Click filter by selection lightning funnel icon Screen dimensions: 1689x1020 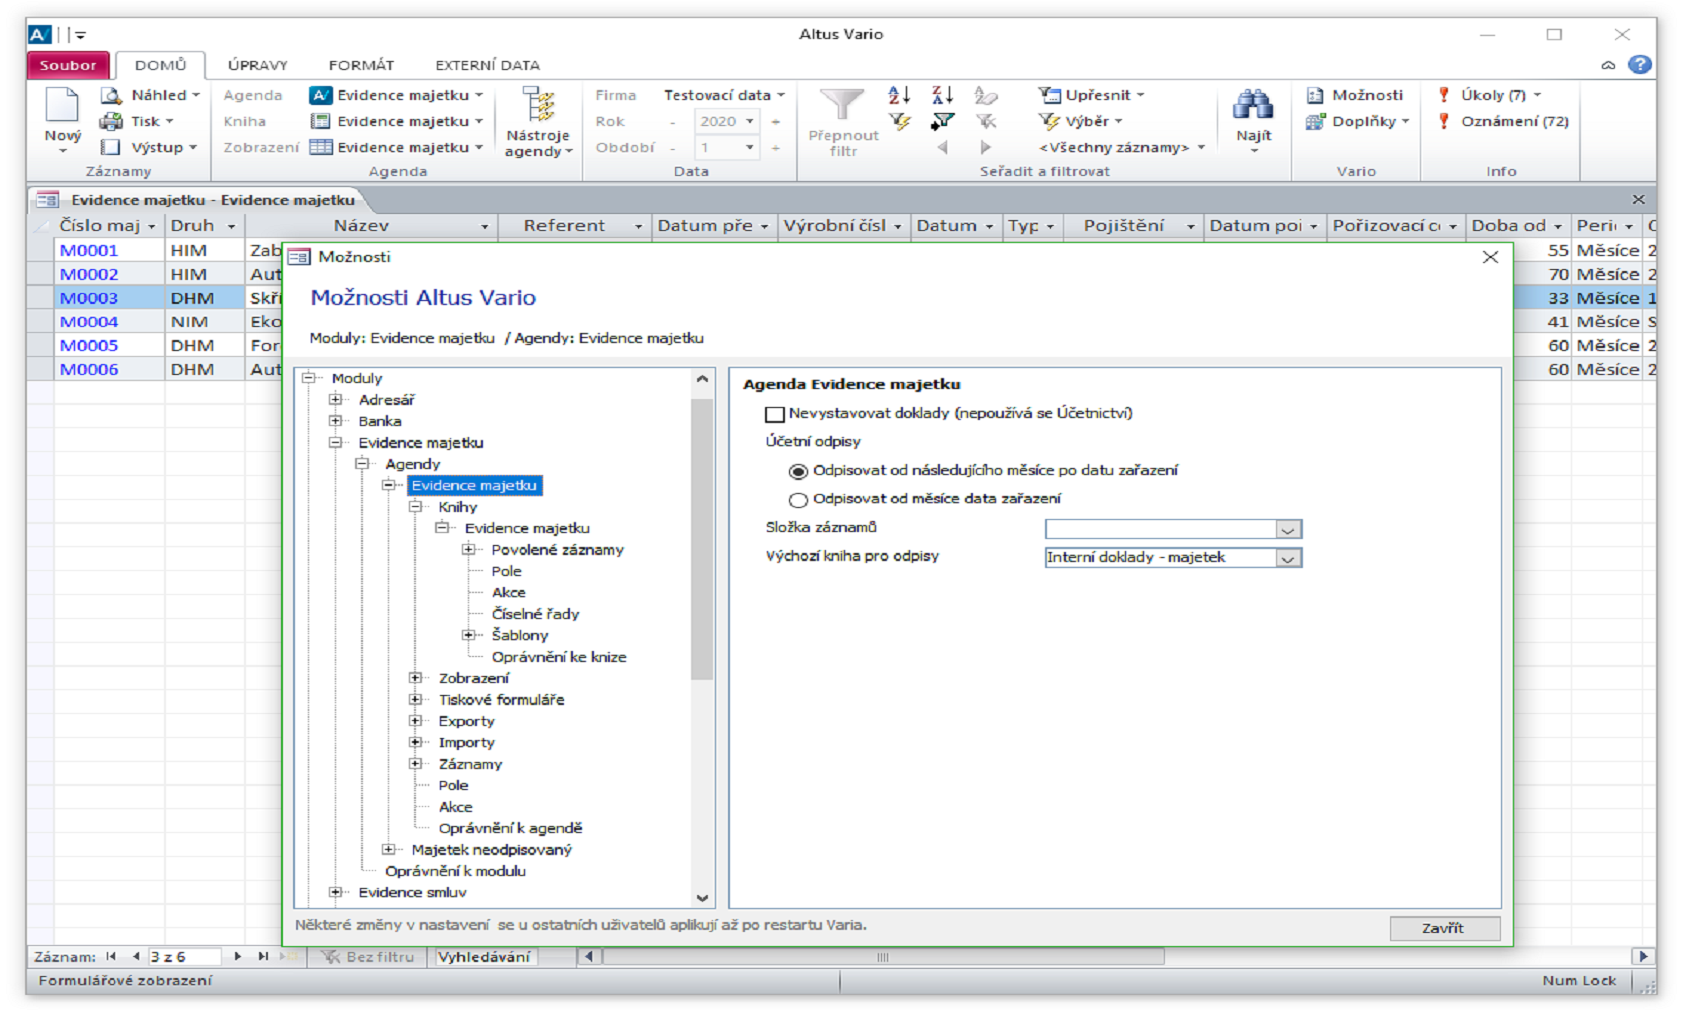click(899, 121)
